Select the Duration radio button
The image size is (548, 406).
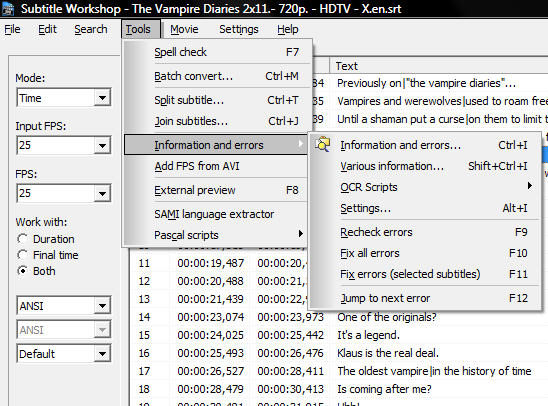[x=22, y=239]
